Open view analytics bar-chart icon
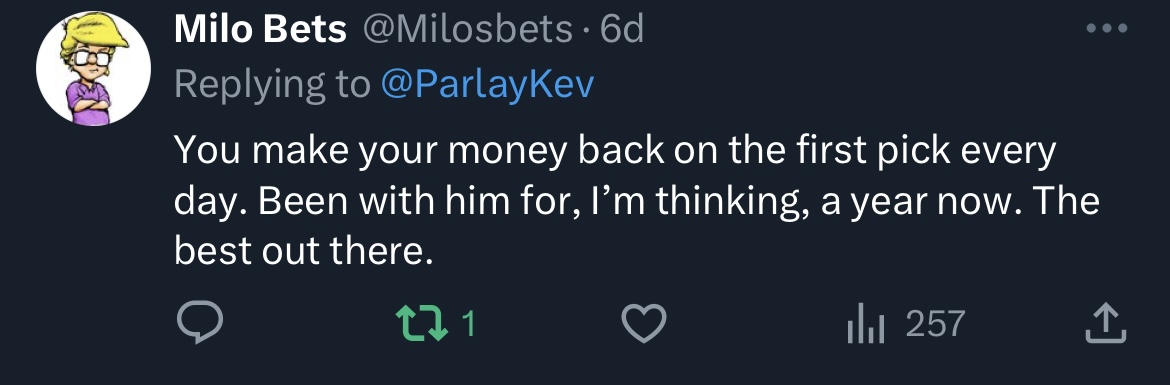 (866, 325)
